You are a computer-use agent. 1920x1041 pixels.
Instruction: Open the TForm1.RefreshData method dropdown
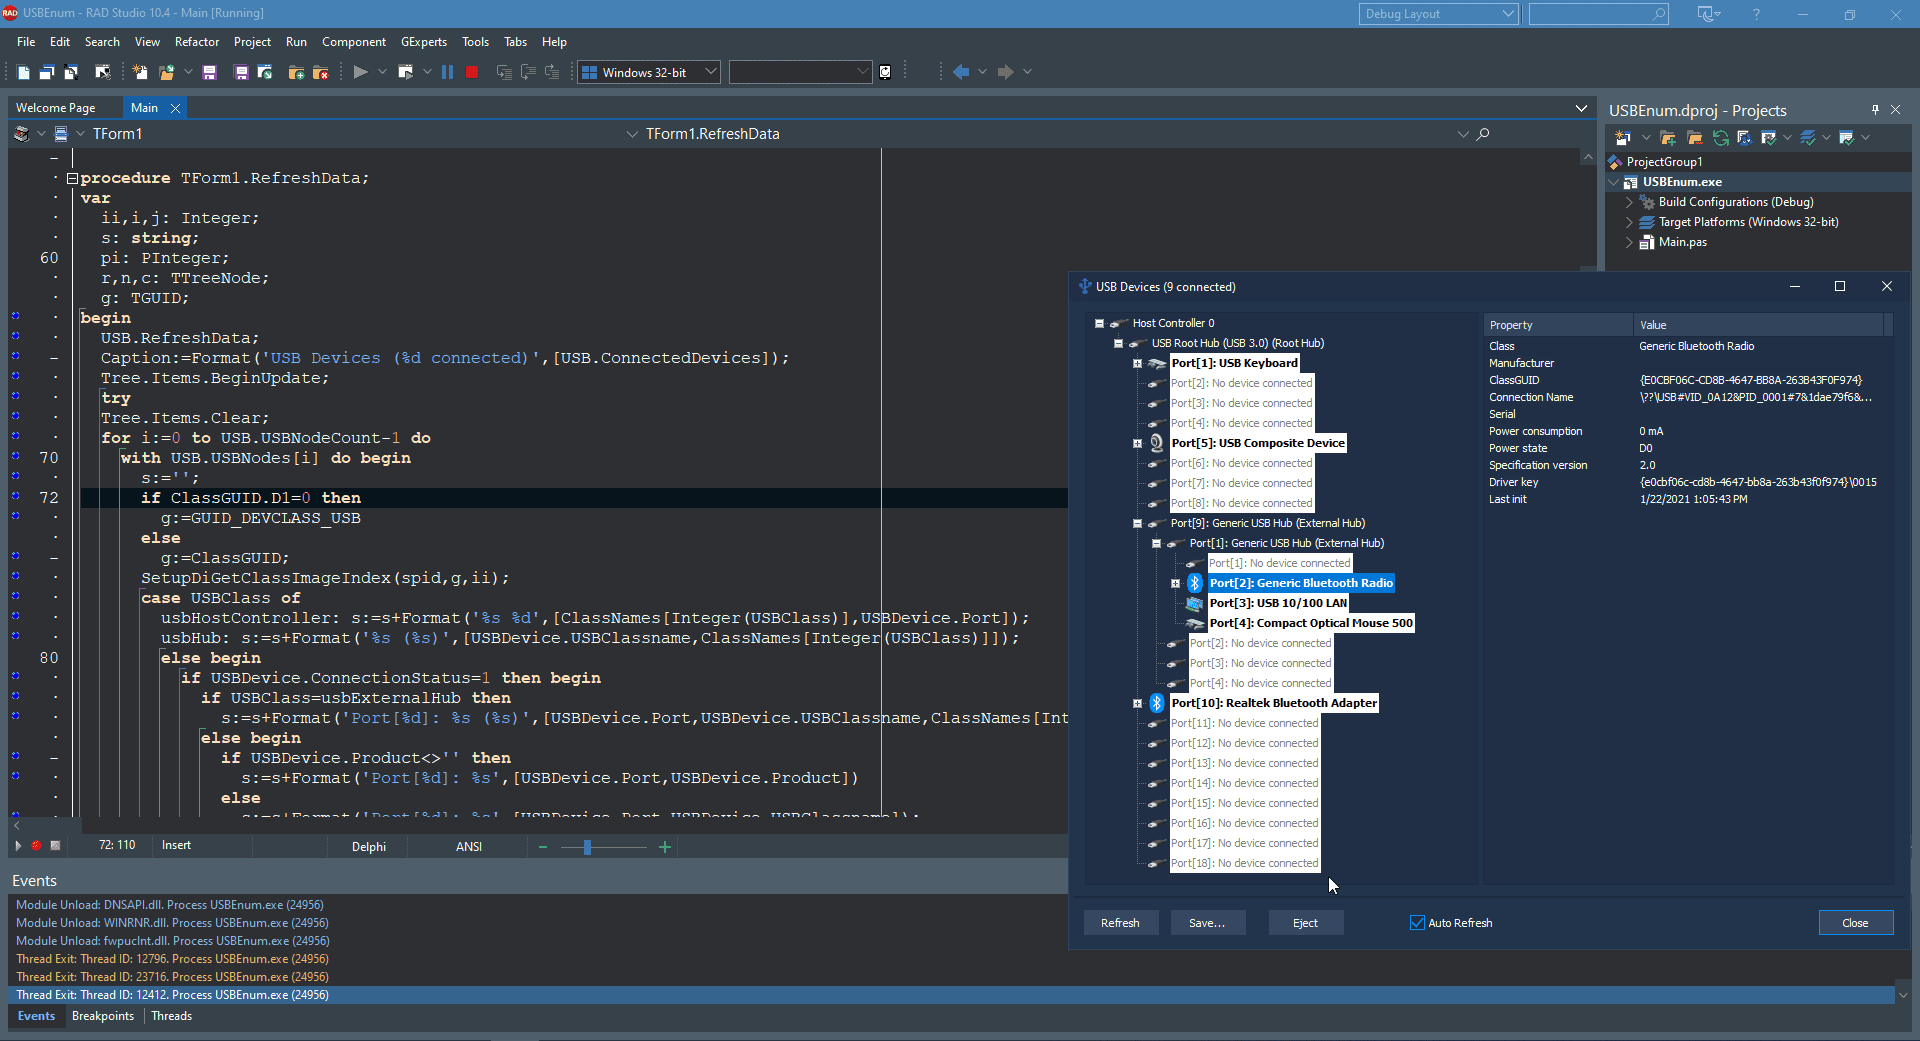(1463, 134)
